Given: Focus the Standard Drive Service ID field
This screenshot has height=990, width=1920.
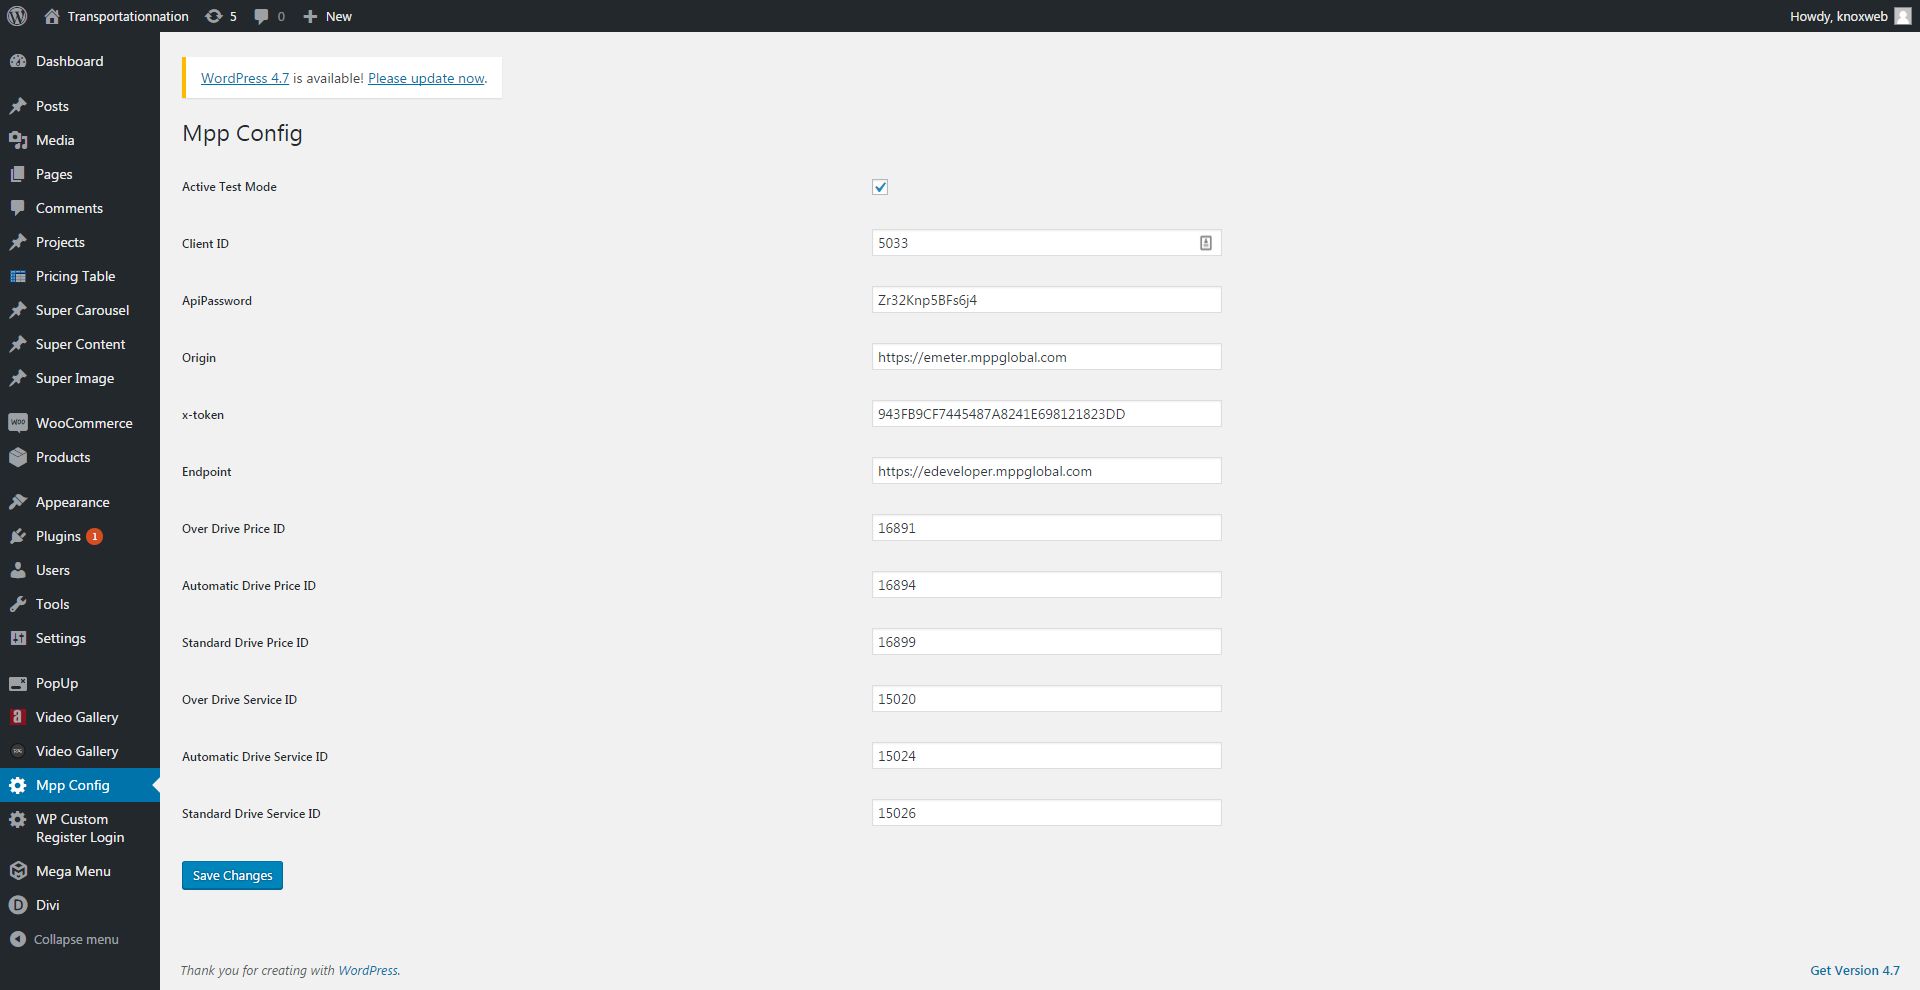Looking at the screenshot, I should click(x=1046, y=813).
